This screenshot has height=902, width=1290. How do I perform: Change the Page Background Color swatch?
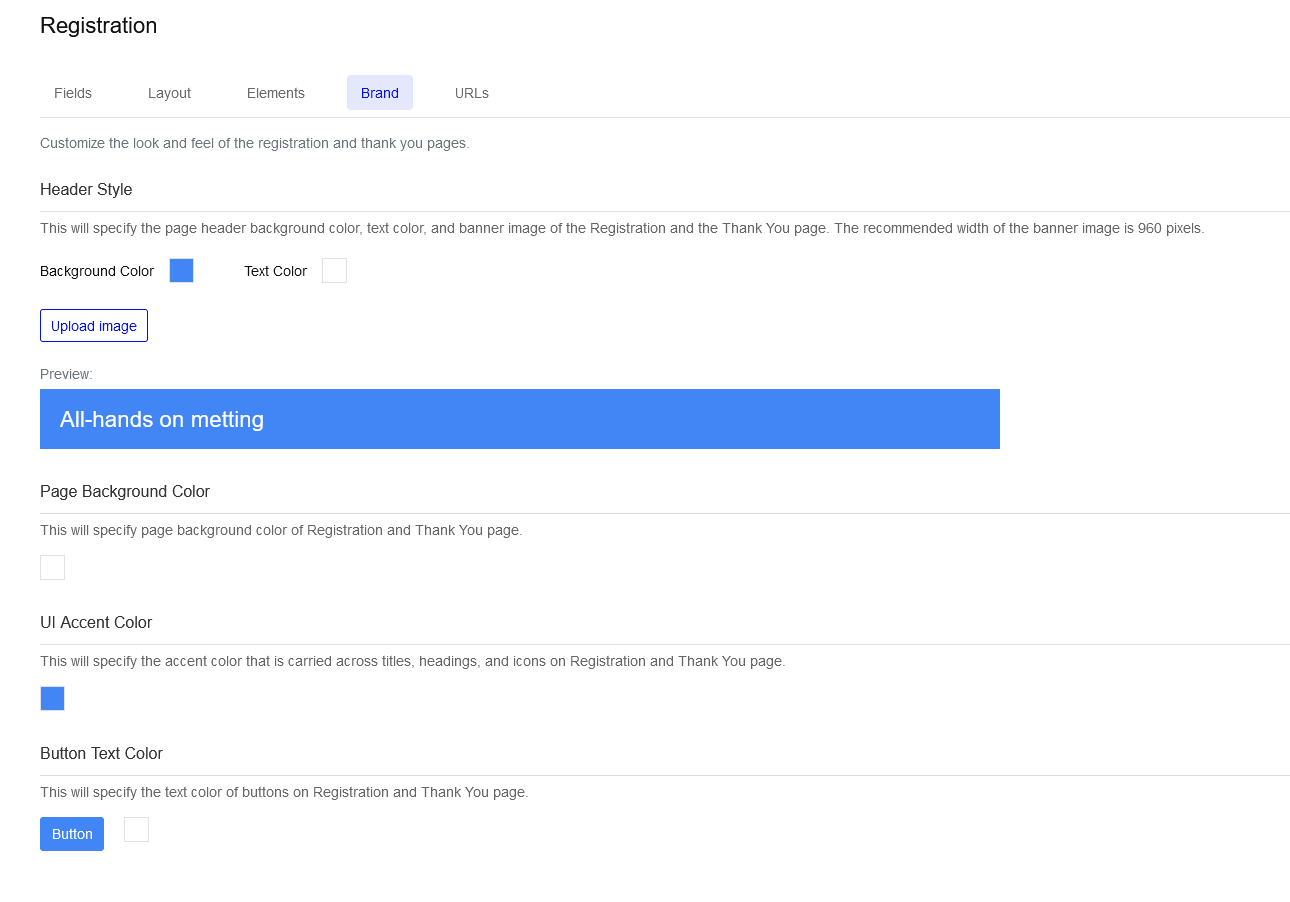tap(52, 567)
